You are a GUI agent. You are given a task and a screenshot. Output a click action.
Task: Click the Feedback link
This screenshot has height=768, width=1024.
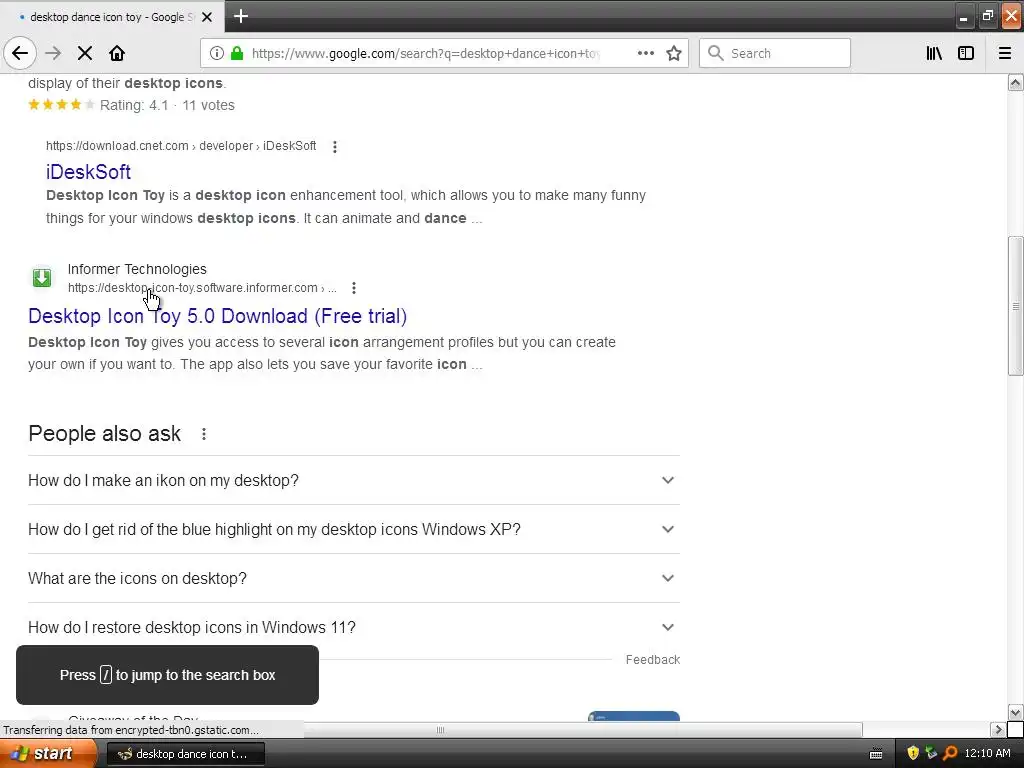pos(652,660)
